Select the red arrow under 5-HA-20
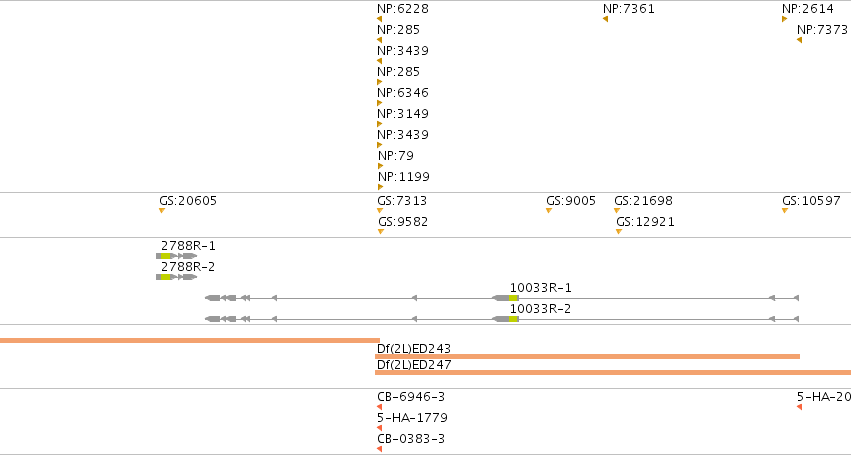 coord(799,407)
